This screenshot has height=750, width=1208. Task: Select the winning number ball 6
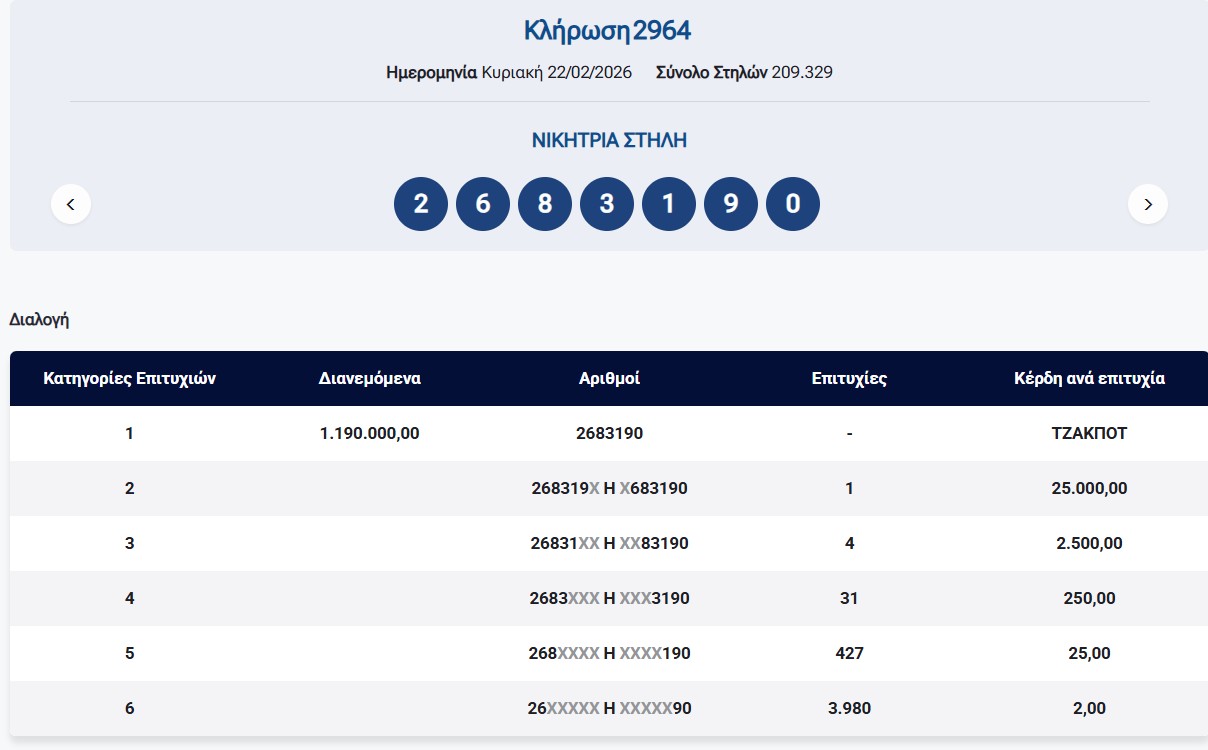[483, 204]
